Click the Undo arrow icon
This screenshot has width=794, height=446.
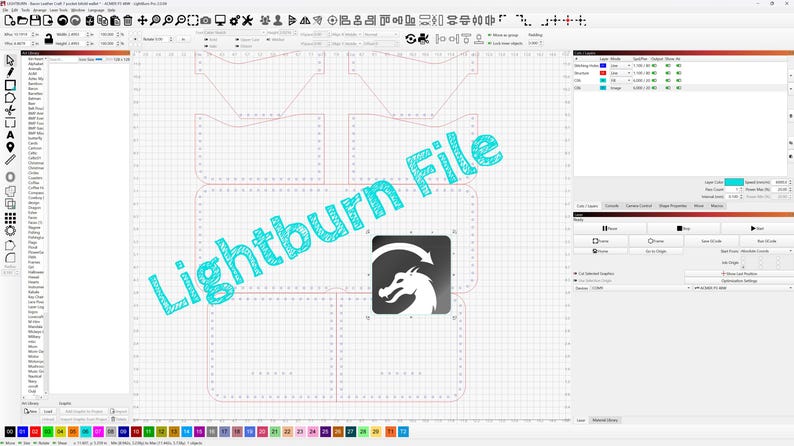[x=62, y=20]
